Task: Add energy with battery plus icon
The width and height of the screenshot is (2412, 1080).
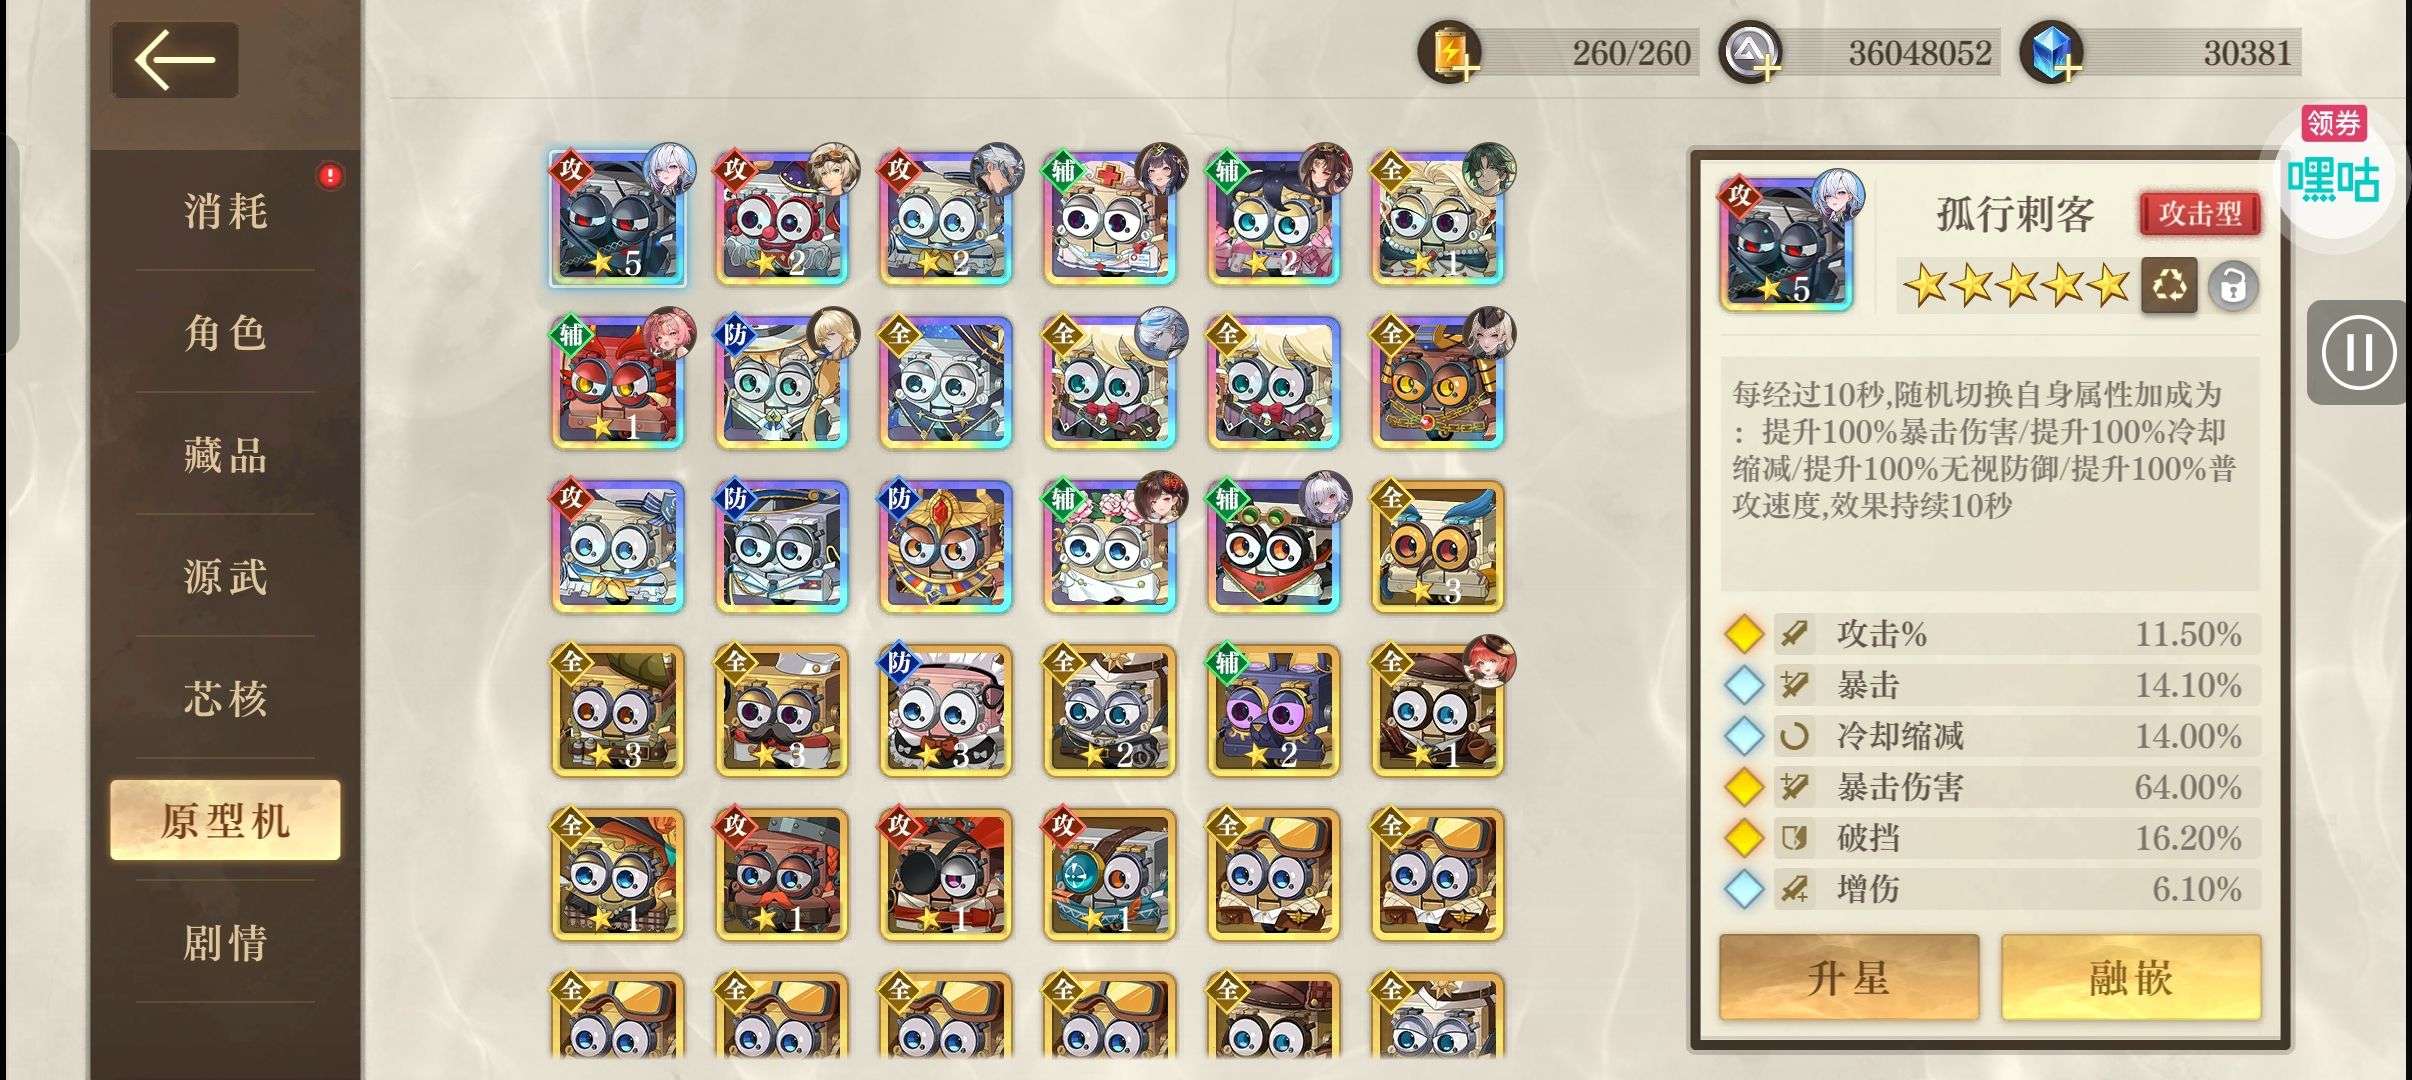Action: (x=1449, y=53)
